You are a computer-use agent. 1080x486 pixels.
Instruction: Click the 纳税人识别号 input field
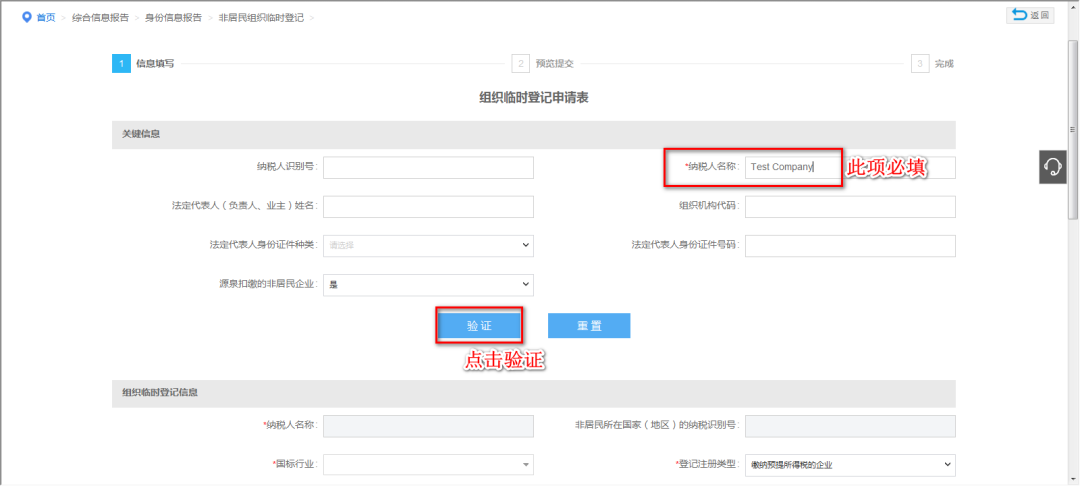pyautogui.click(x=428, y=168)
